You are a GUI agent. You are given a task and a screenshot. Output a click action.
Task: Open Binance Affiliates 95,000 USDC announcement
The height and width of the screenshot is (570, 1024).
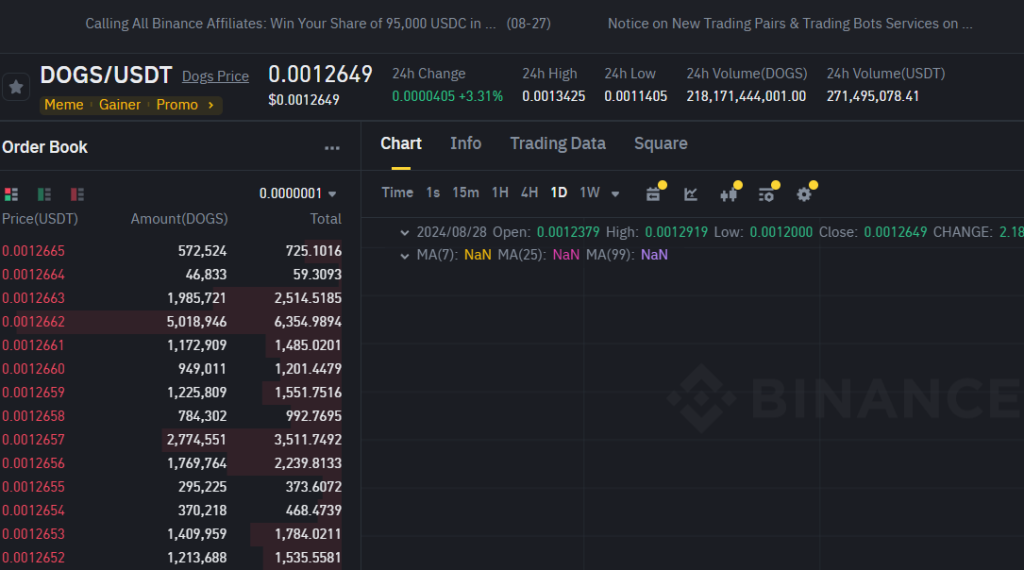click(x=318, y=24)
